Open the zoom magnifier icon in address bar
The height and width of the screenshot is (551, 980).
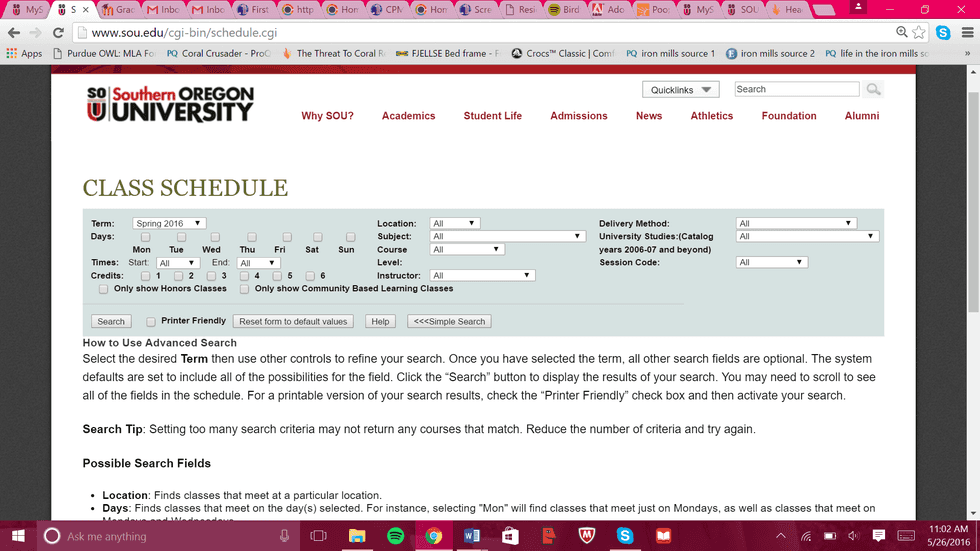click(x=902, y=32)
